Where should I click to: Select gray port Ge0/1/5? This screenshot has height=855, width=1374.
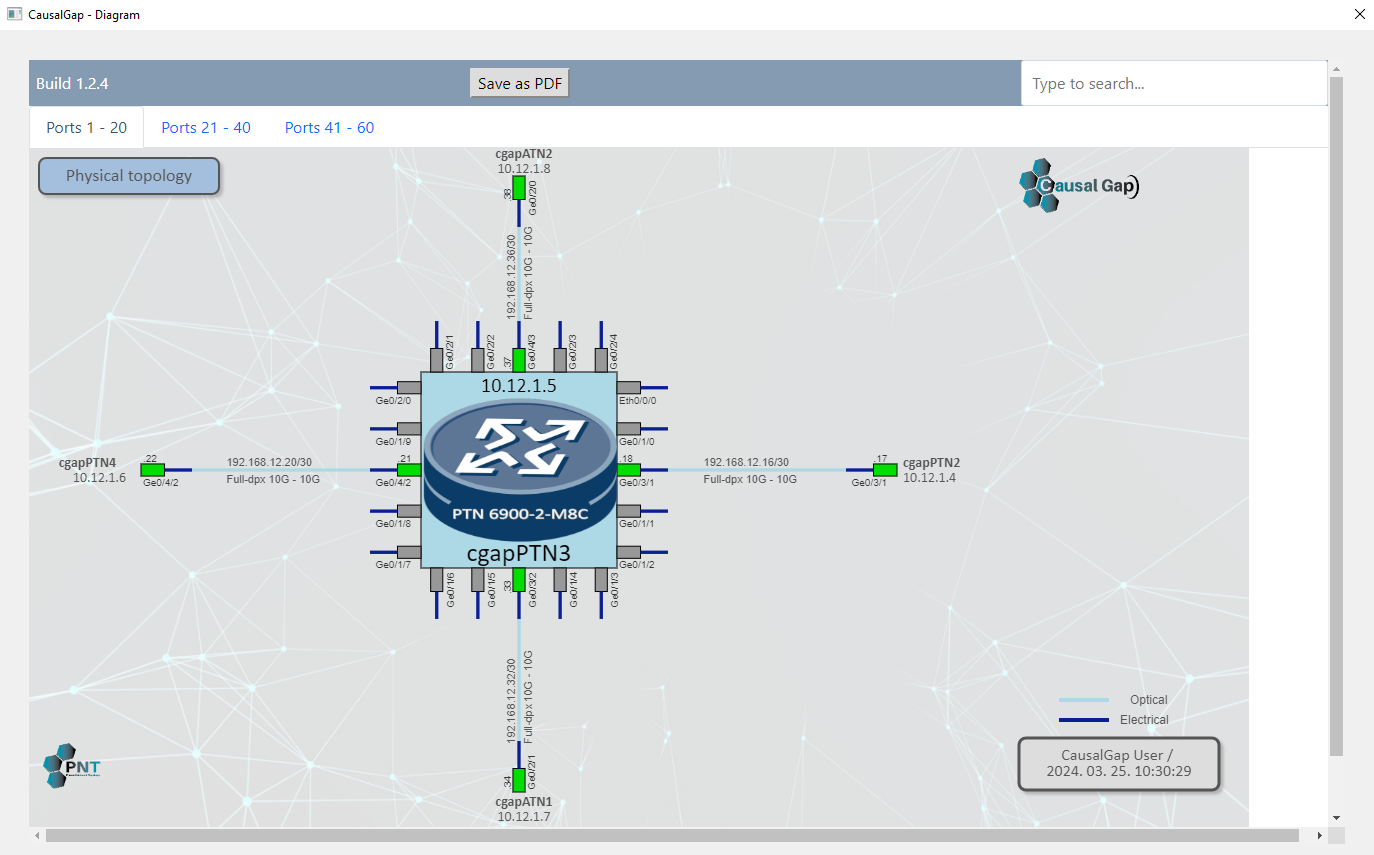478,580
